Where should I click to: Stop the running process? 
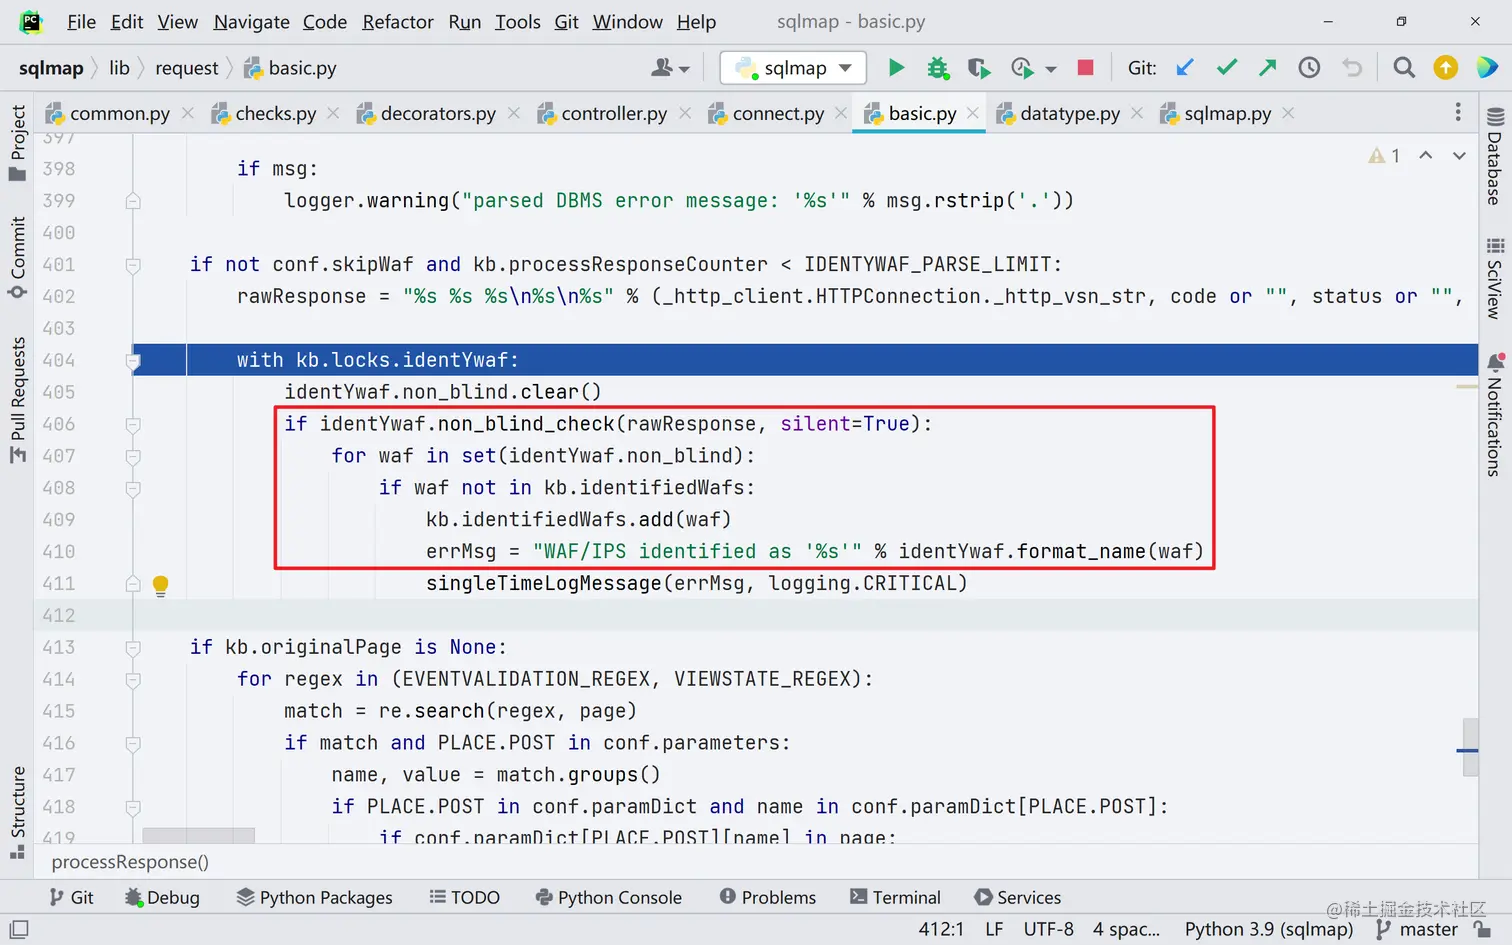pos(1085,68)
